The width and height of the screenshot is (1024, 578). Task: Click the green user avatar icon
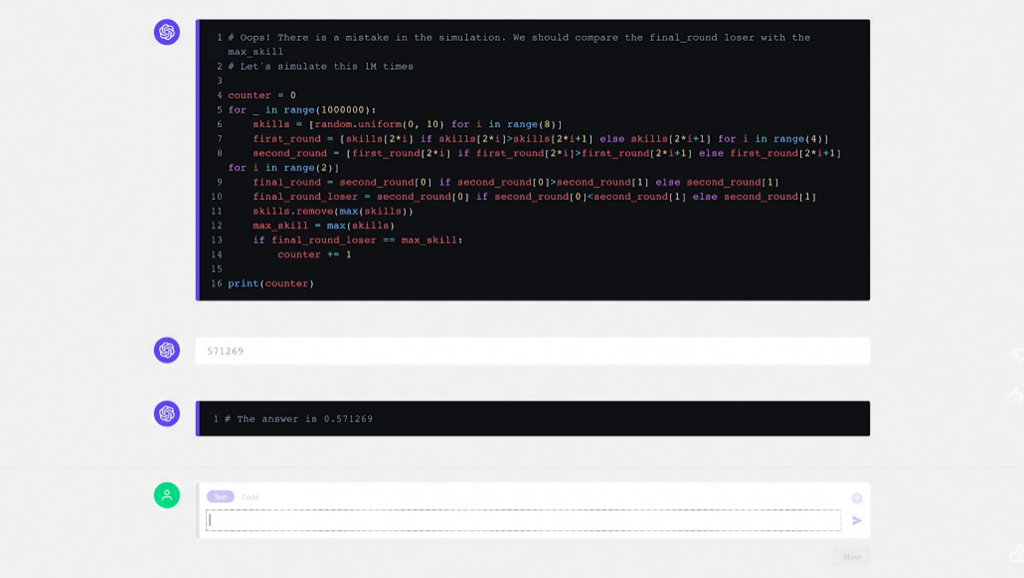click(167, 495)
